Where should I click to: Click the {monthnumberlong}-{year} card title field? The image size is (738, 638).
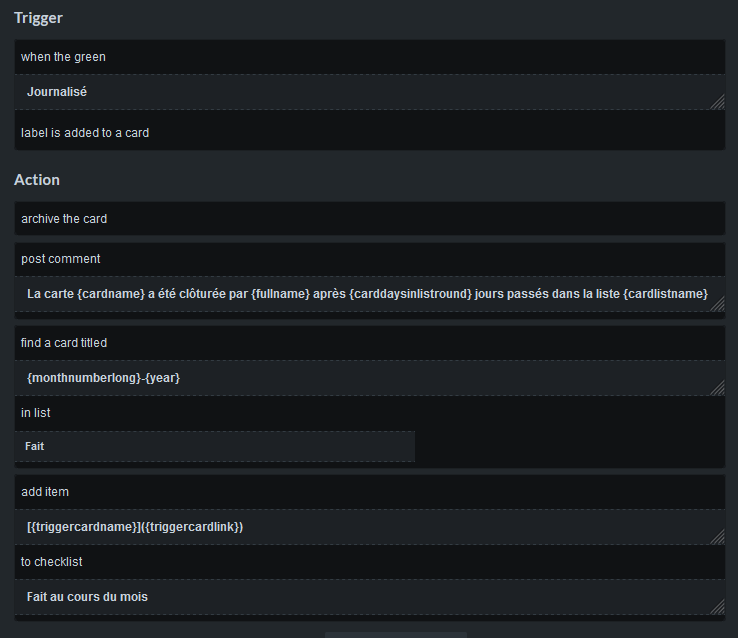click(x=369, y=378)
